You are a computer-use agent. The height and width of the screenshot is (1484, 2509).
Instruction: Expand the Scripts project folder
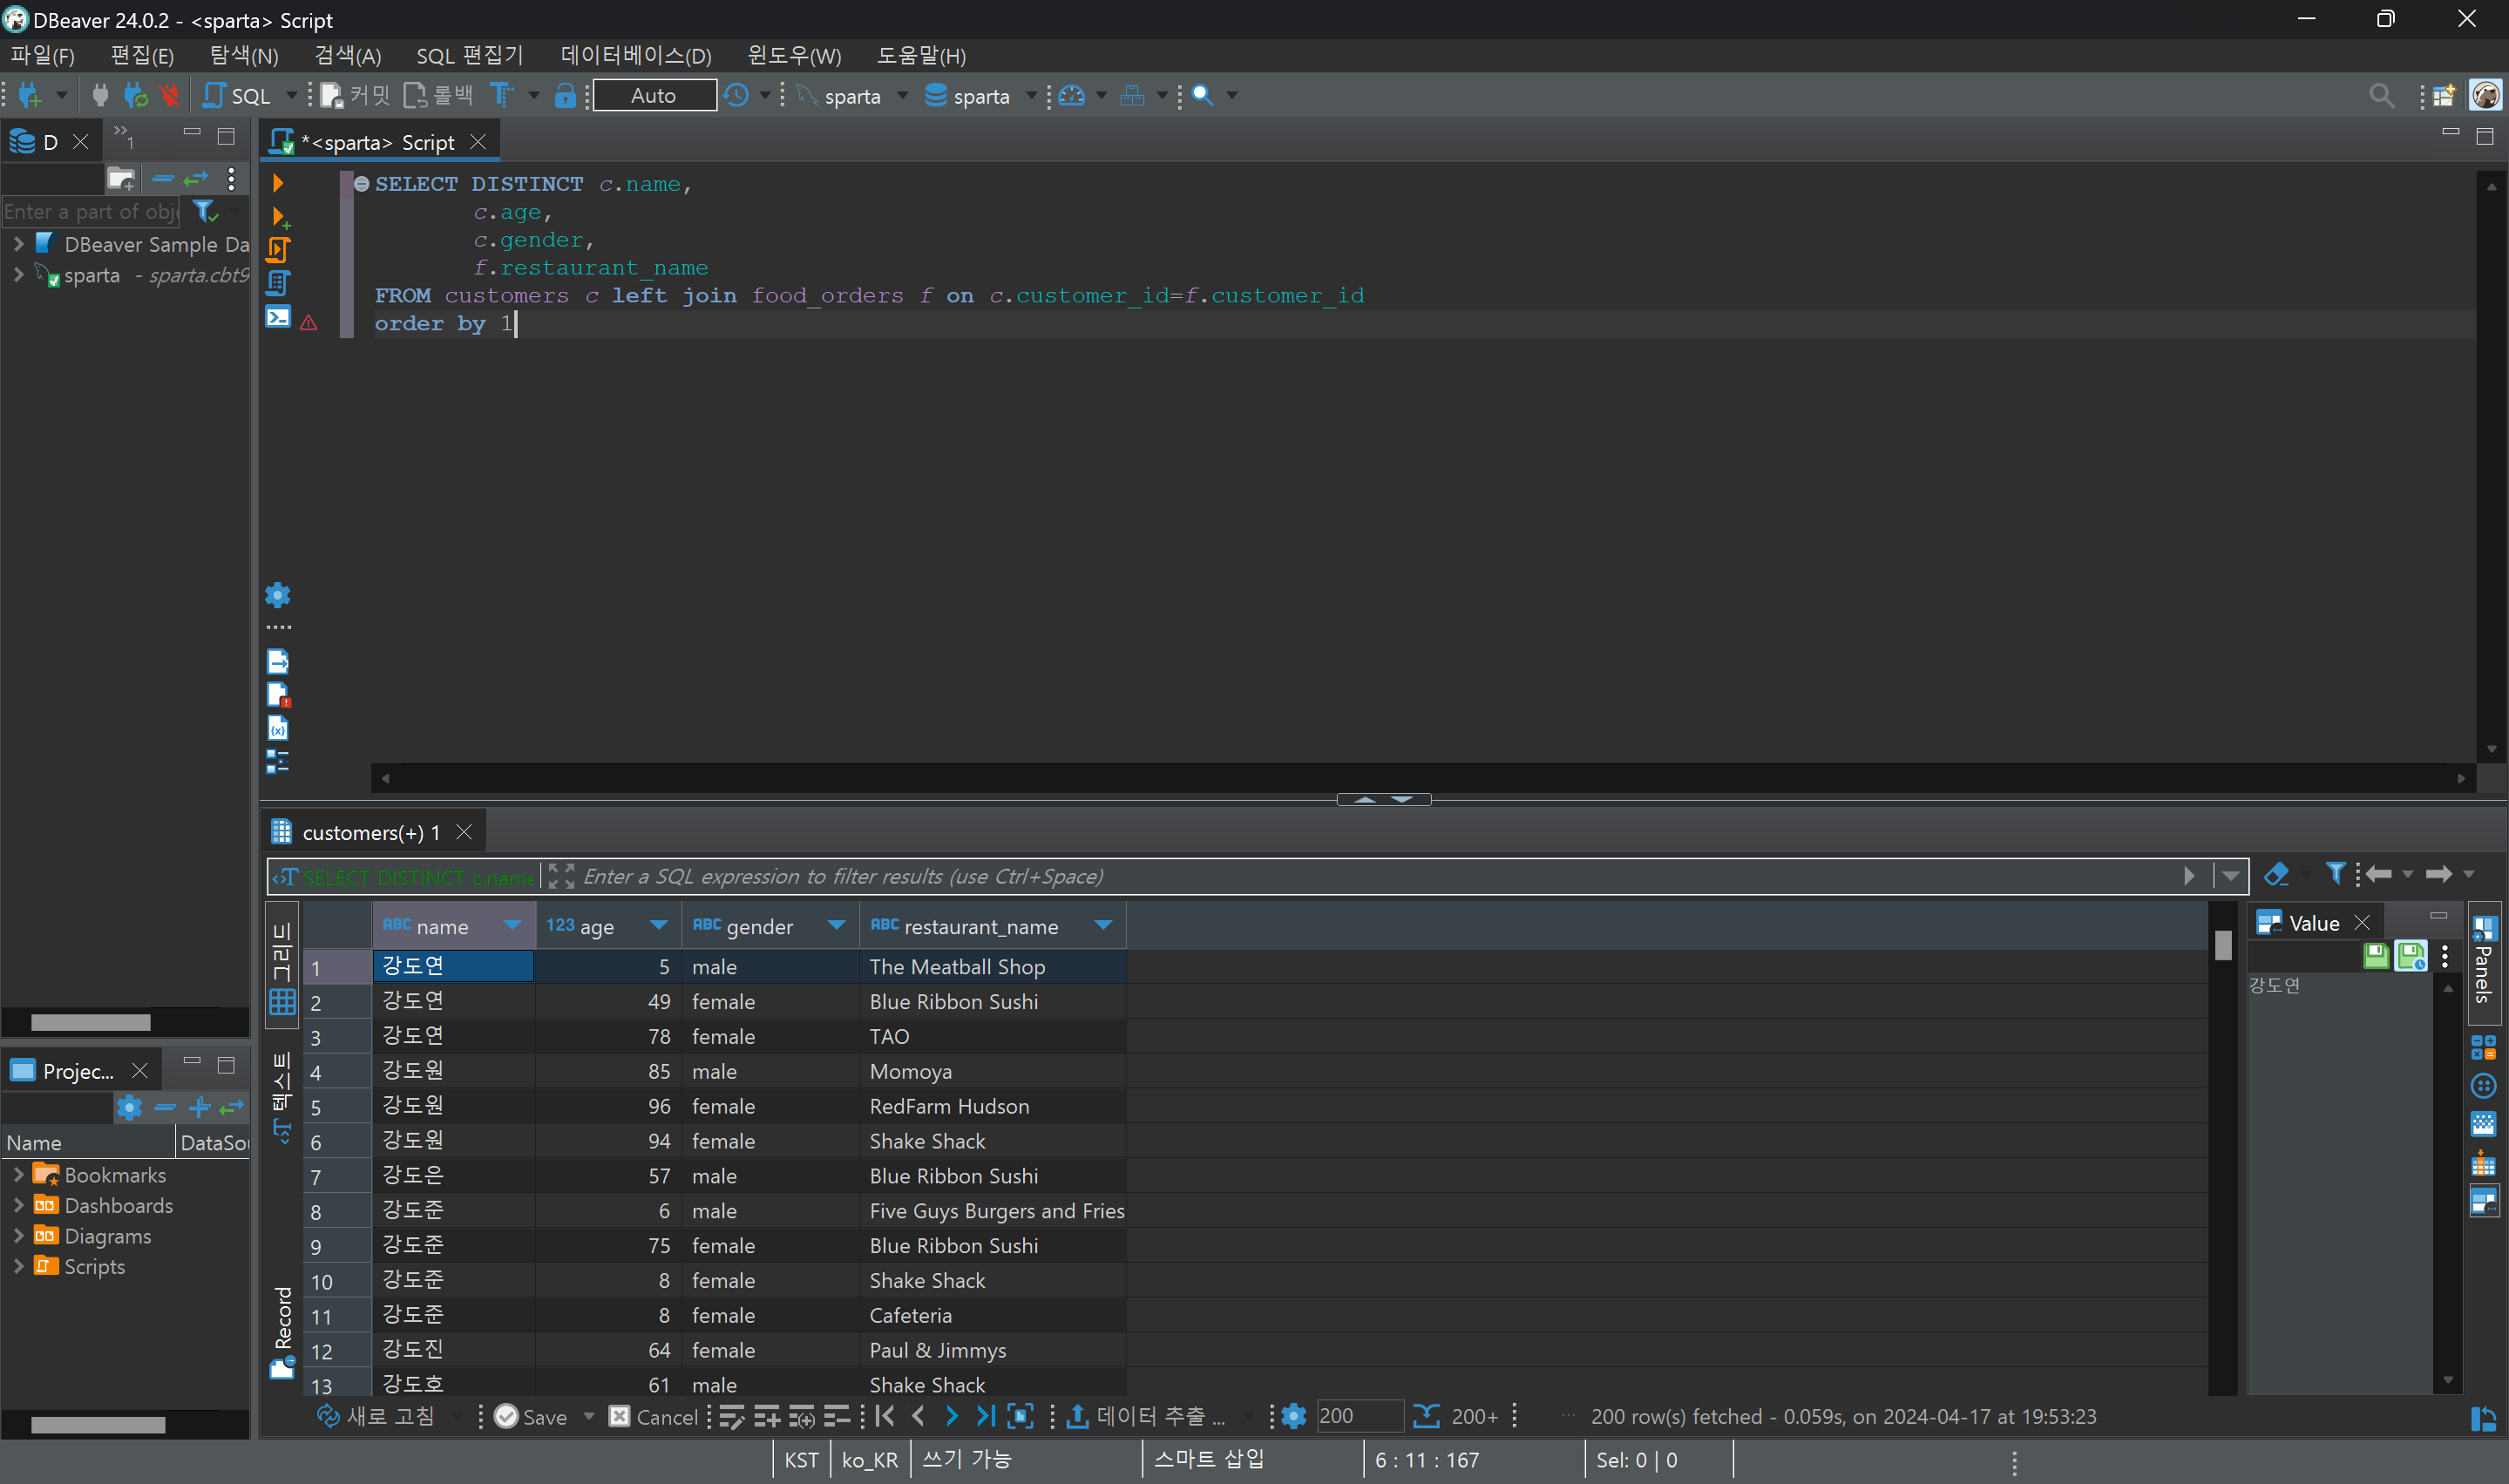(x=18, y=1267)
